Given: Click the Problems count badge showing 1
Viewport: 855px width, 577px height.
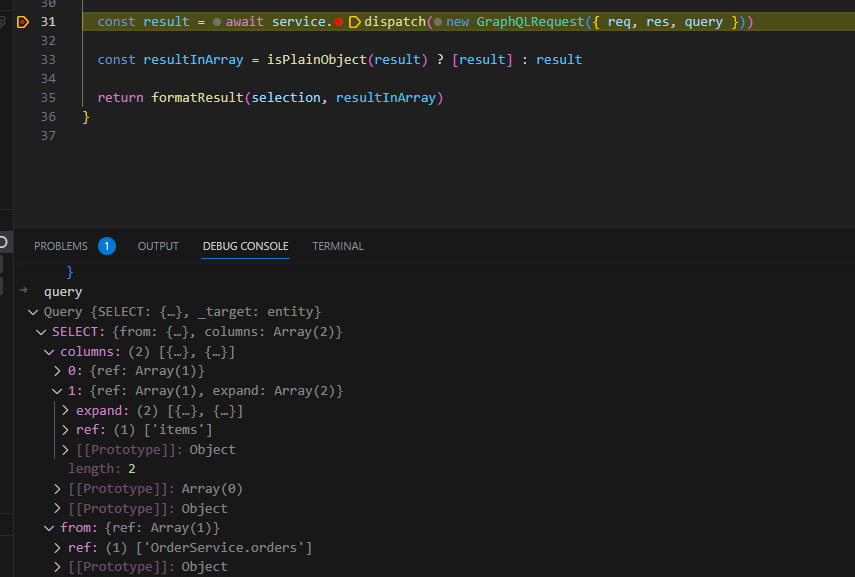Looking at the screenshot, I should (108, 245).
